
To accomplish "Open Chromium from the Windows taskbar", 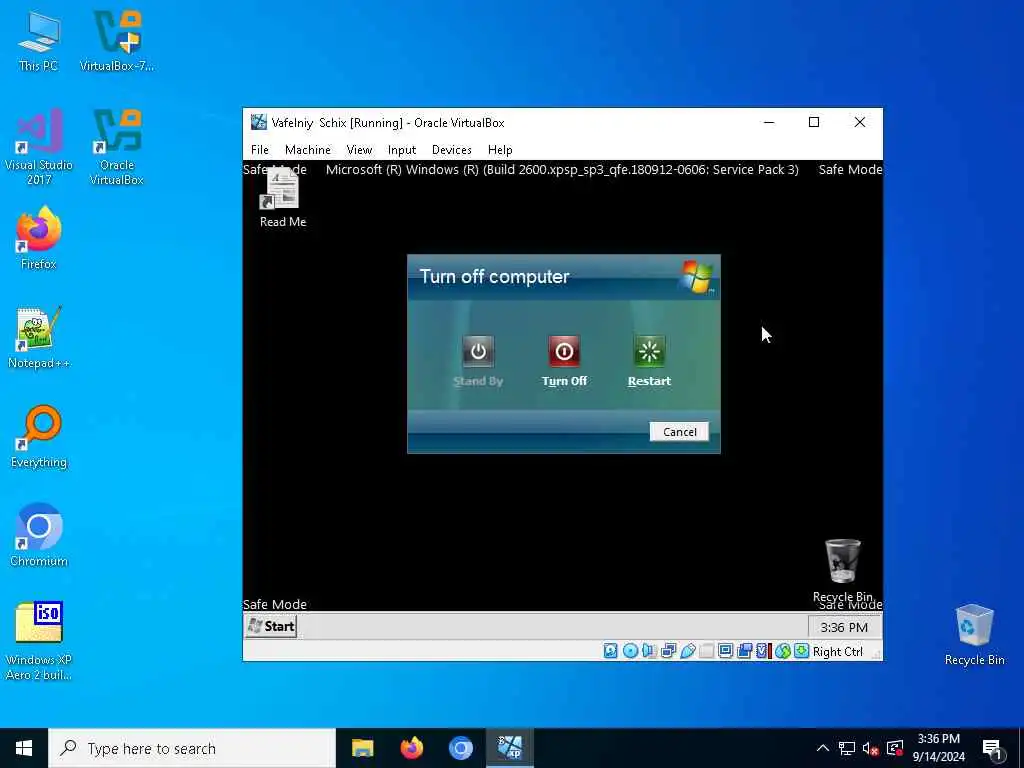I will tap(460, 748).
